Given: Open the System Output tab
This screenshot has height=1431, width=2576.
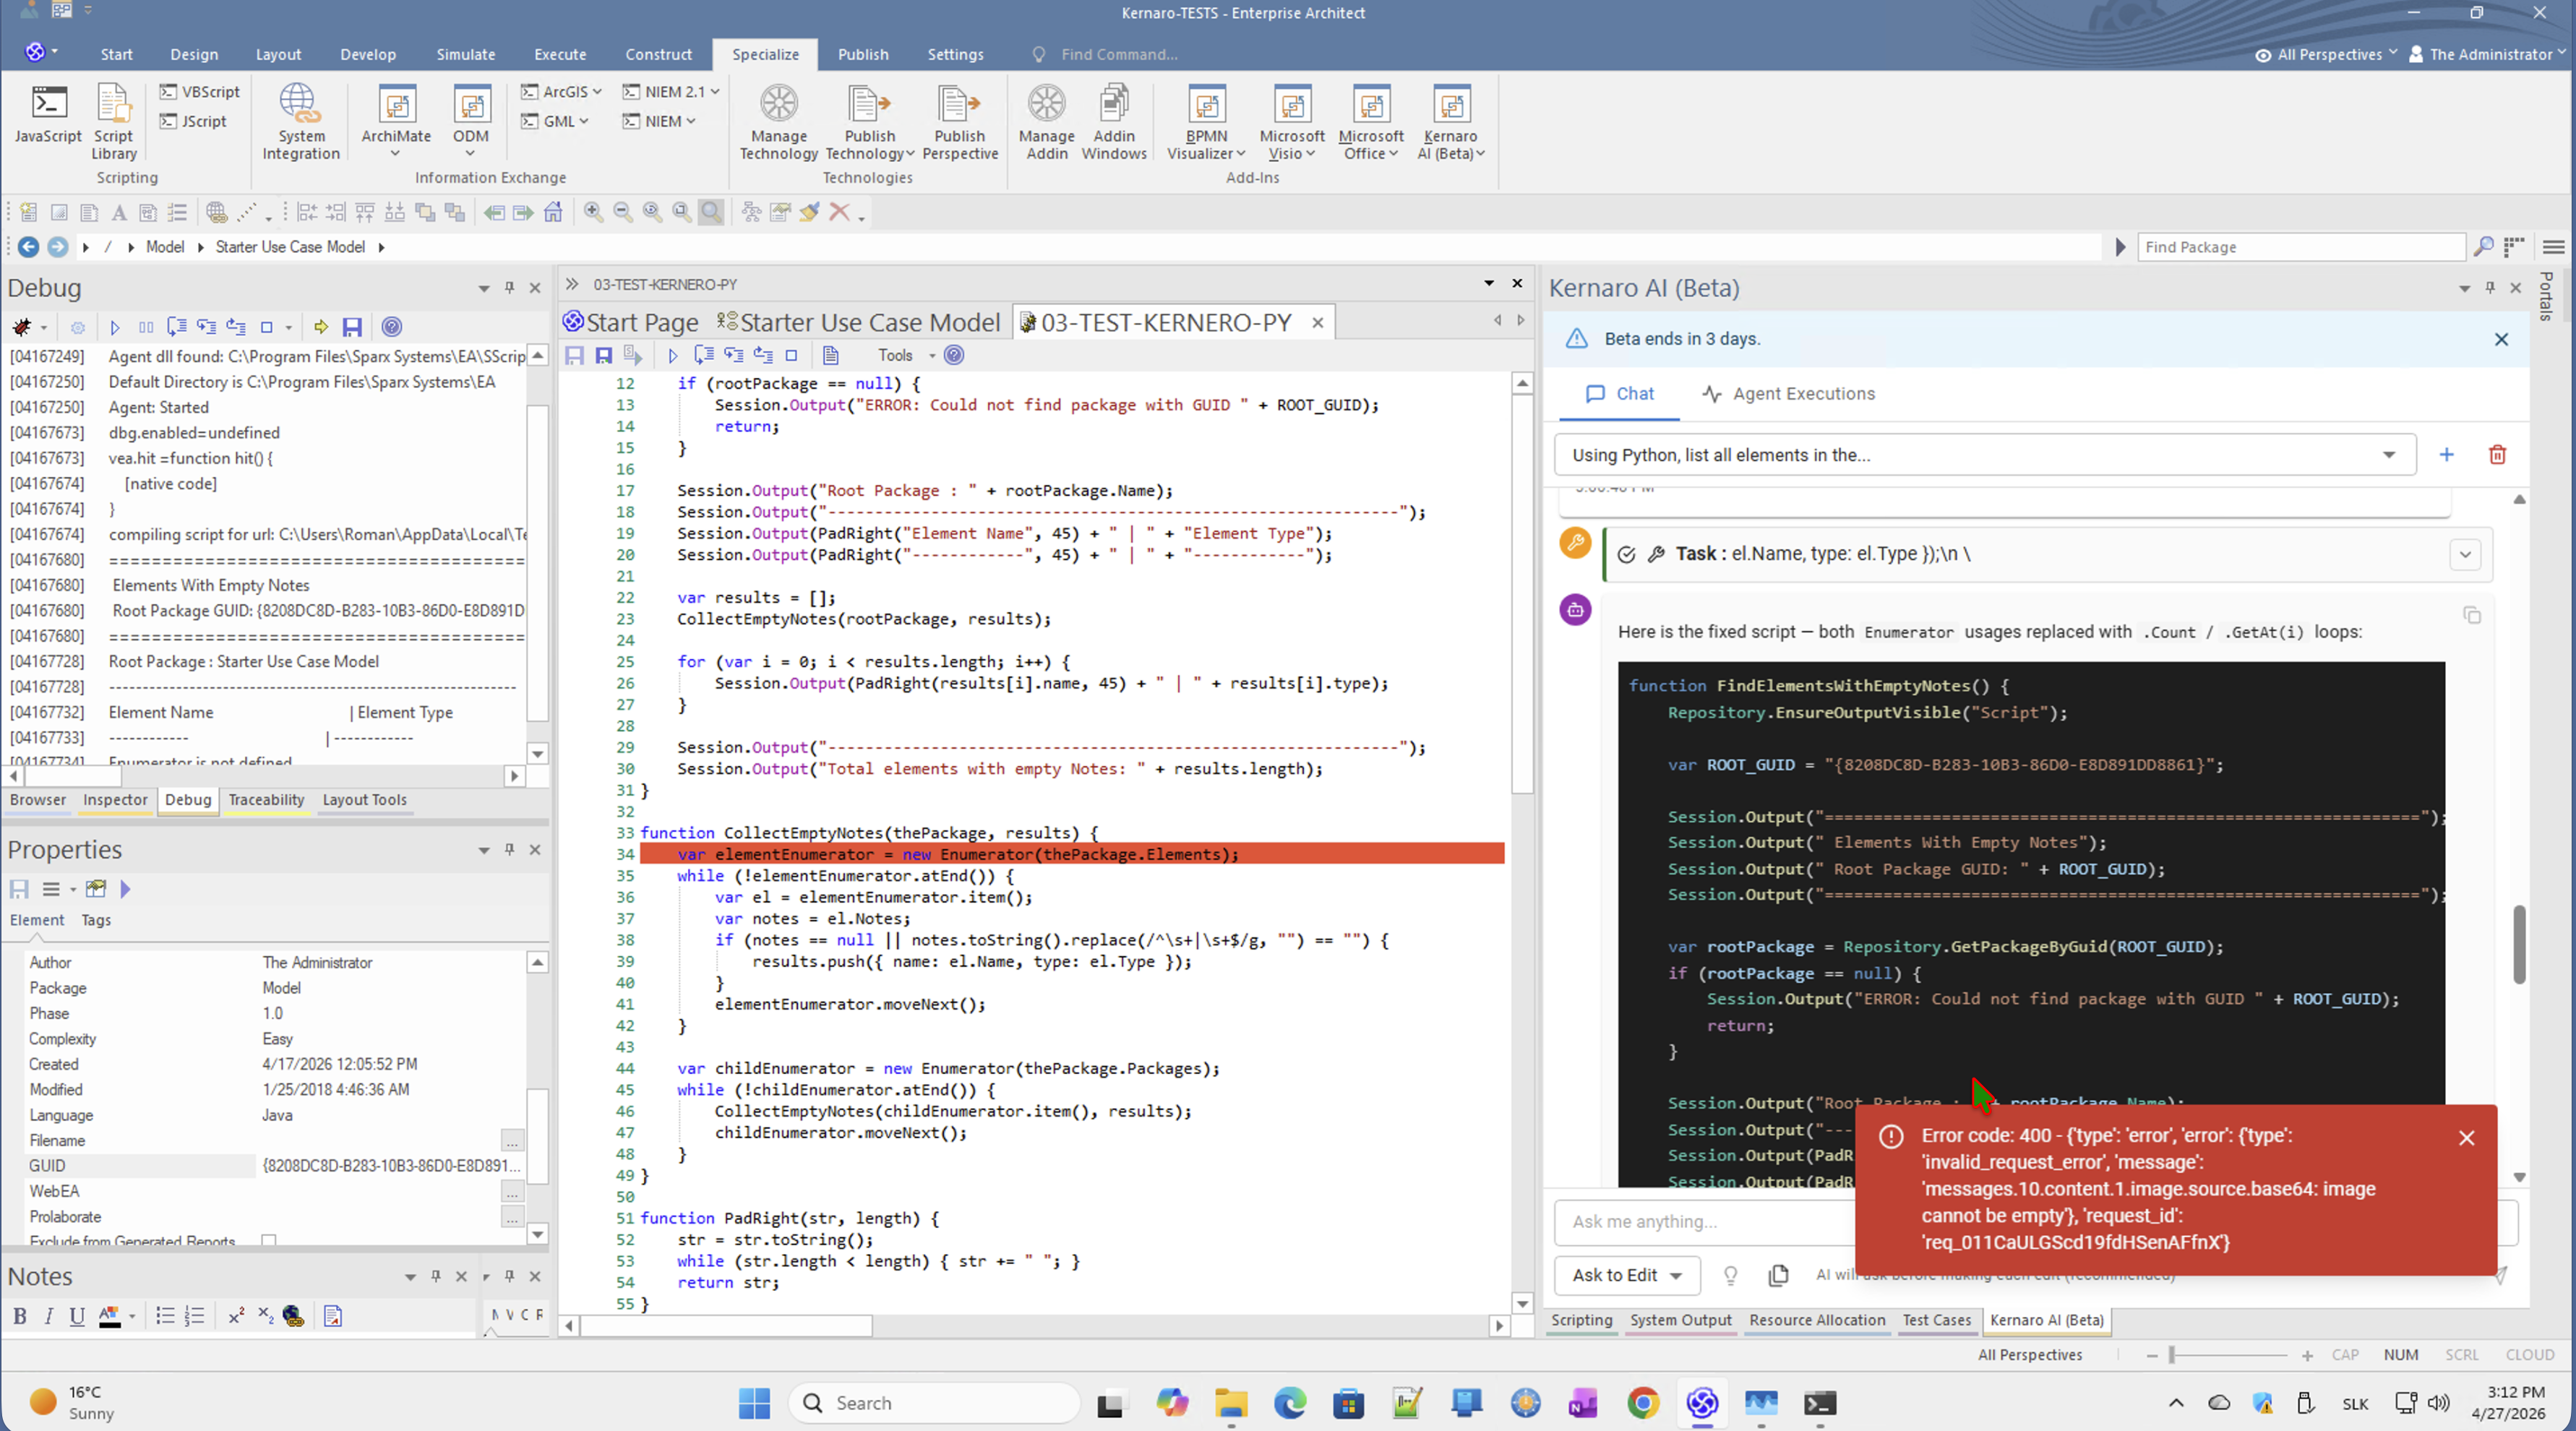Looking at the screenshot, I should 1680,1320.
